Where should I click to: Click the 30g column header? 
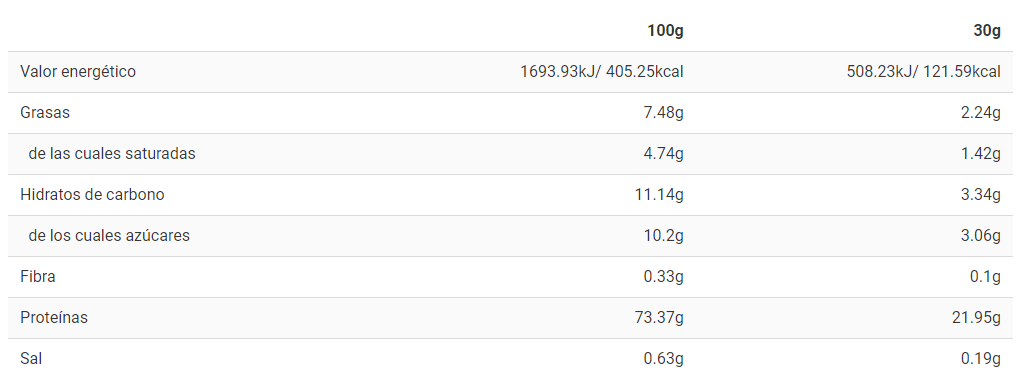point(987,31)
